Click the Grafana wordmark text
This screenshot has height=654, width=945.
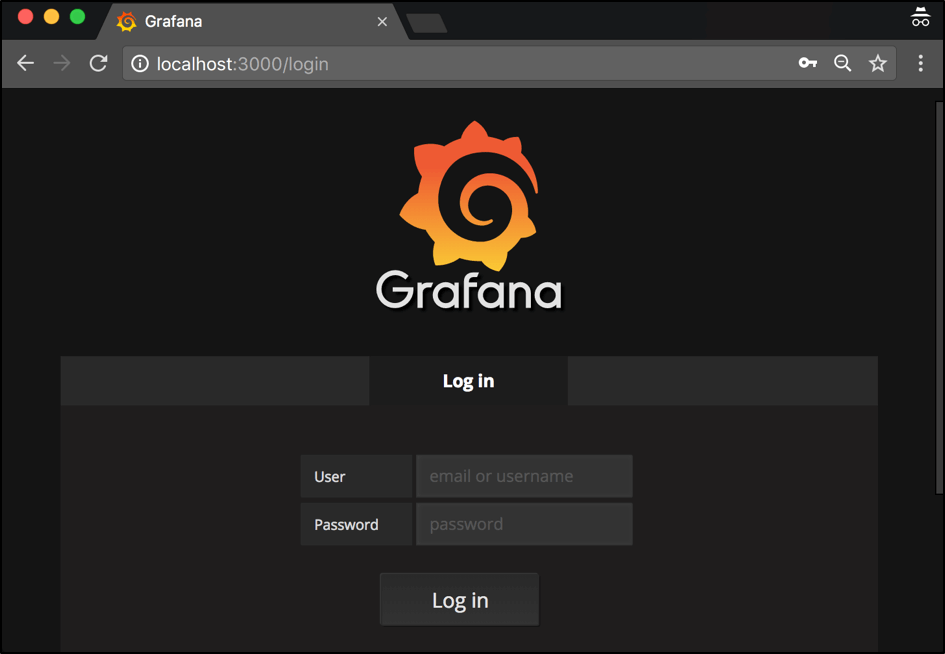coord(469,291)
